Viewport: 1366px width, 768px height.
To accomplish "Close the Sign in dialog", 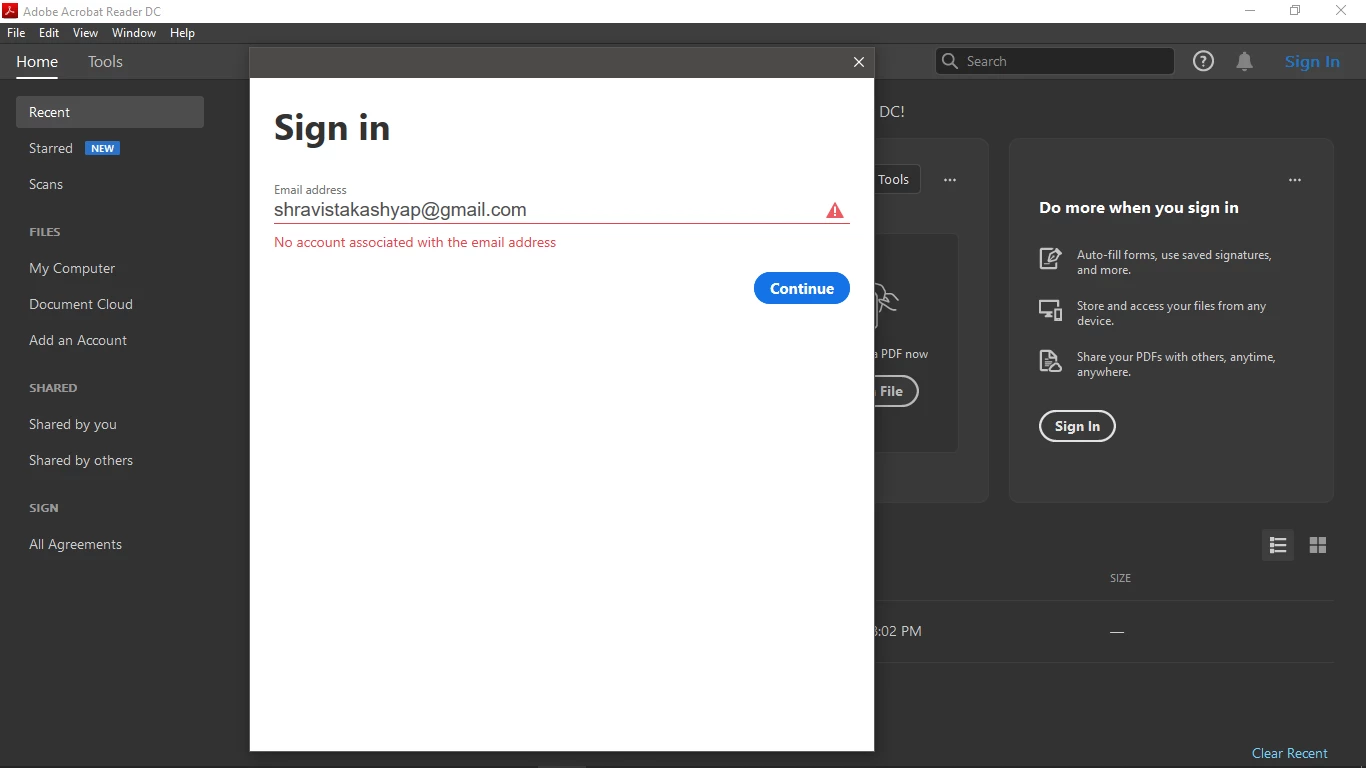I will click(859, 62).
